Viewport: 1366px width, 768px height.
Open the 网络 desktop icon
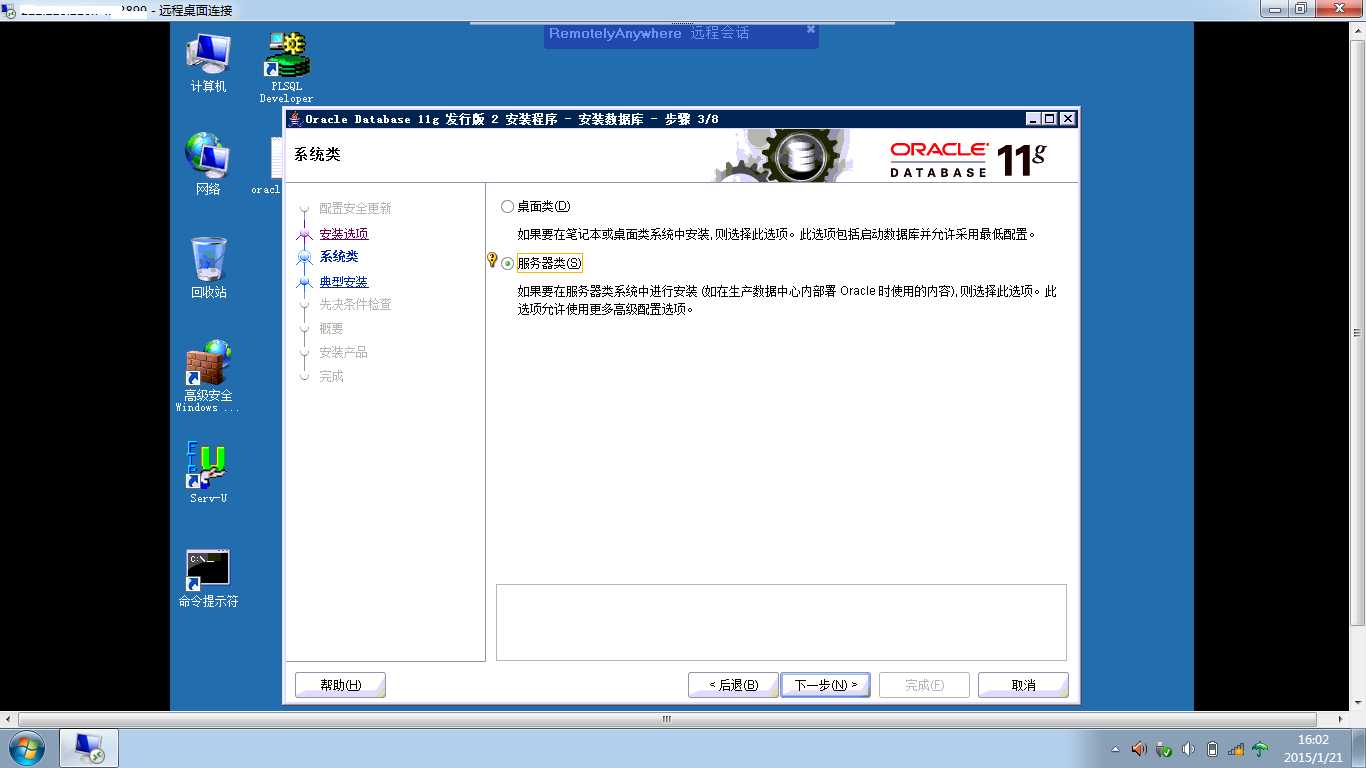pyautogui.click(x=208, y=164)
